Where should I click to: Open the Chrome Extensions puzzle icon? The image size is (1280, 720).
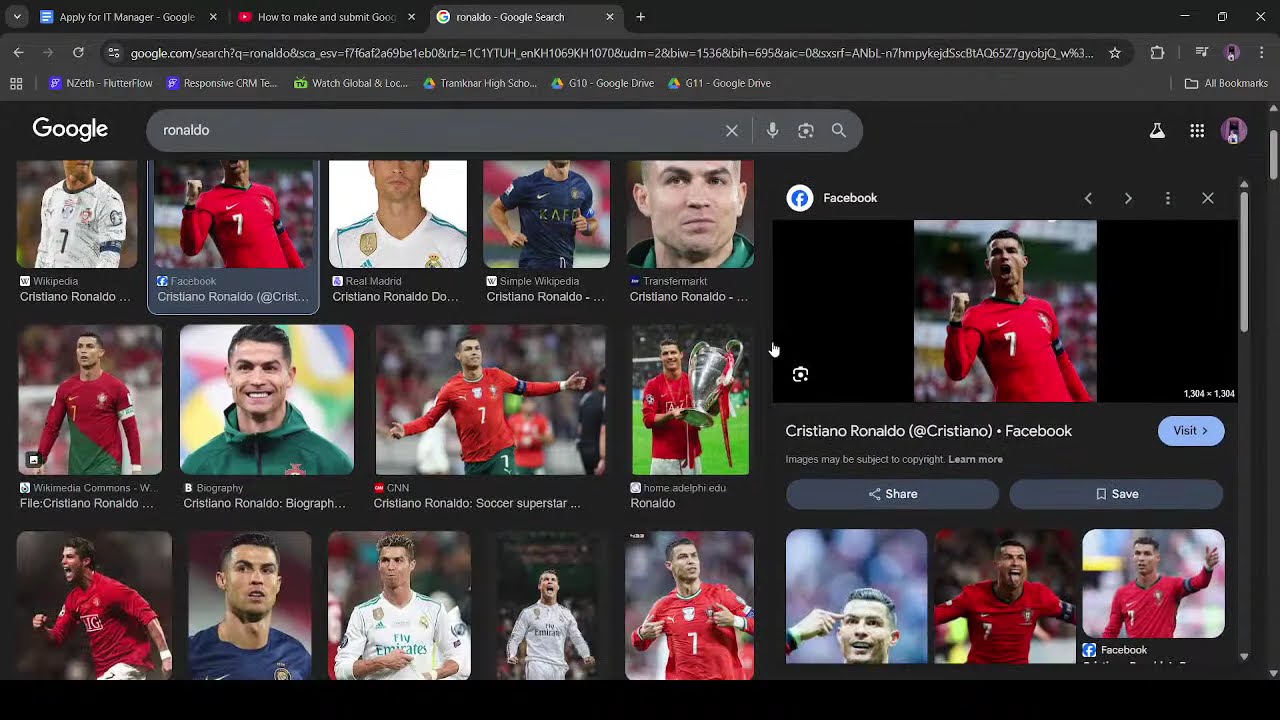coord(1158,53)
